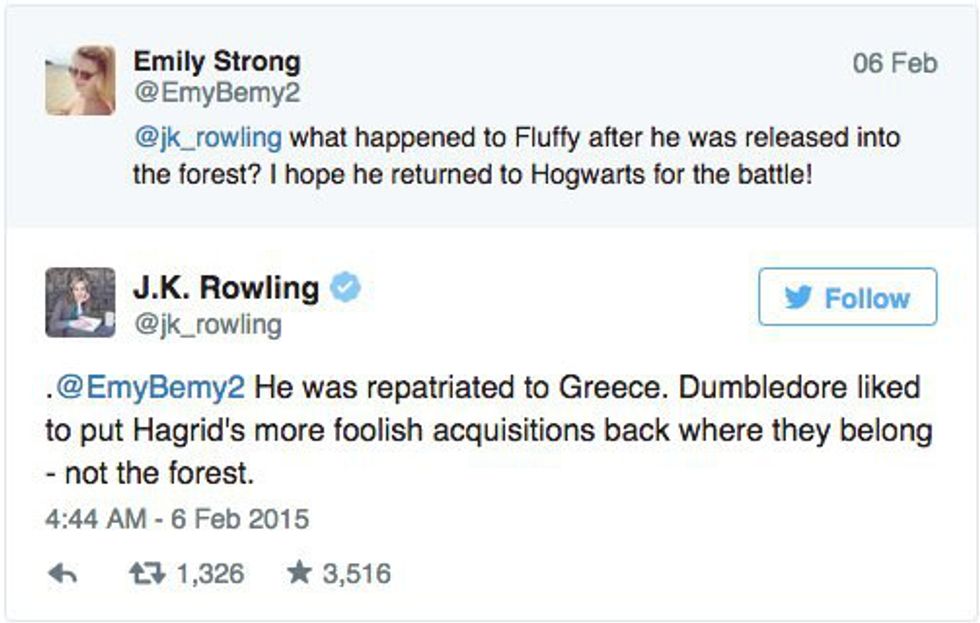Open the J.K. Rowling display name link

[x=226, y=288]
